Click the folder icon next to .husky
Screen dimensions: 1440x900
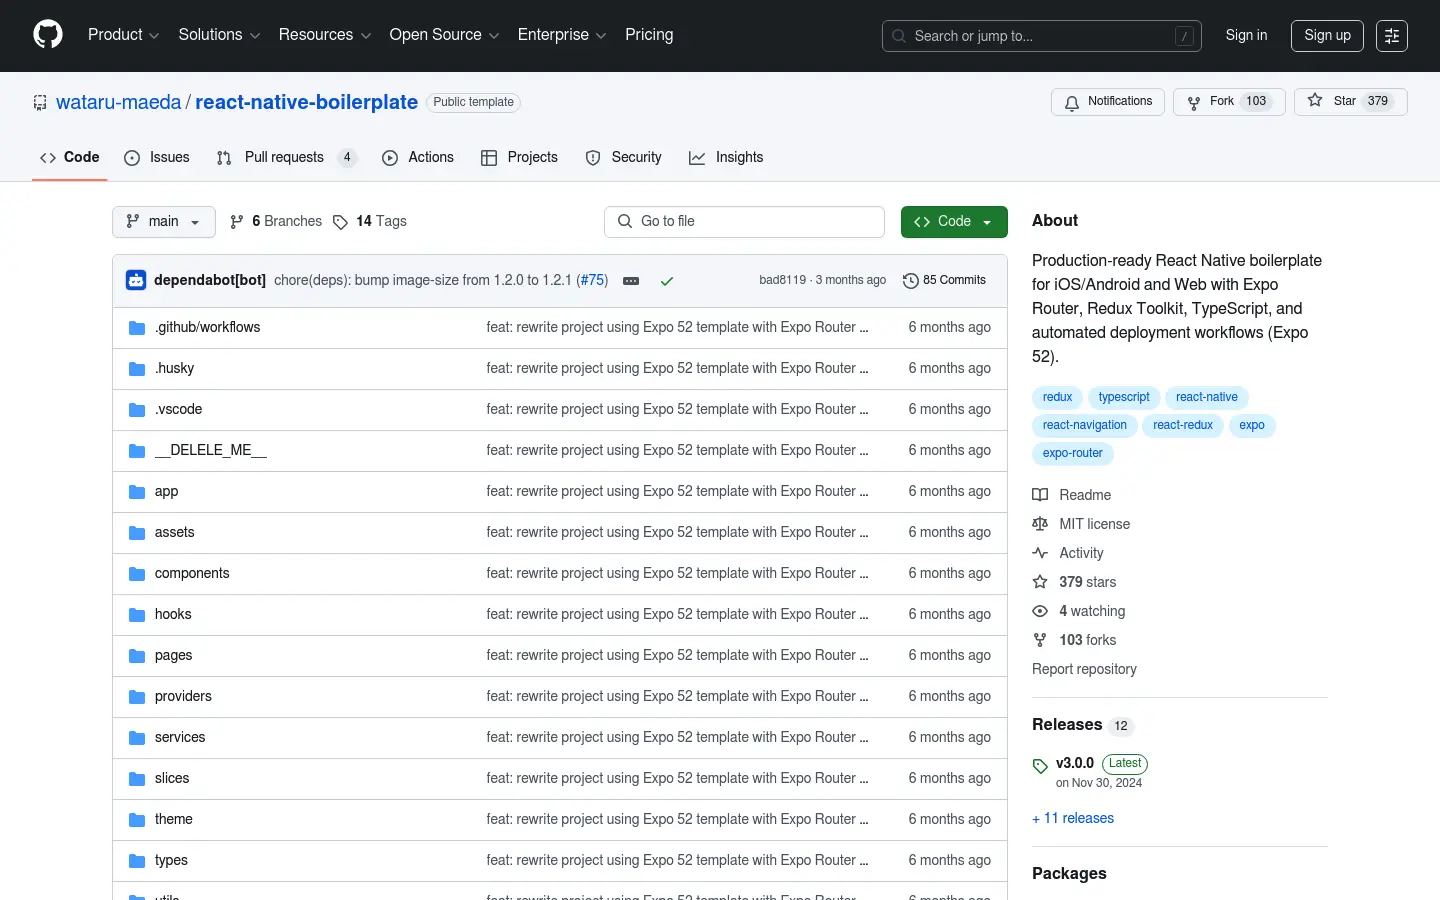tap(137, 369)
